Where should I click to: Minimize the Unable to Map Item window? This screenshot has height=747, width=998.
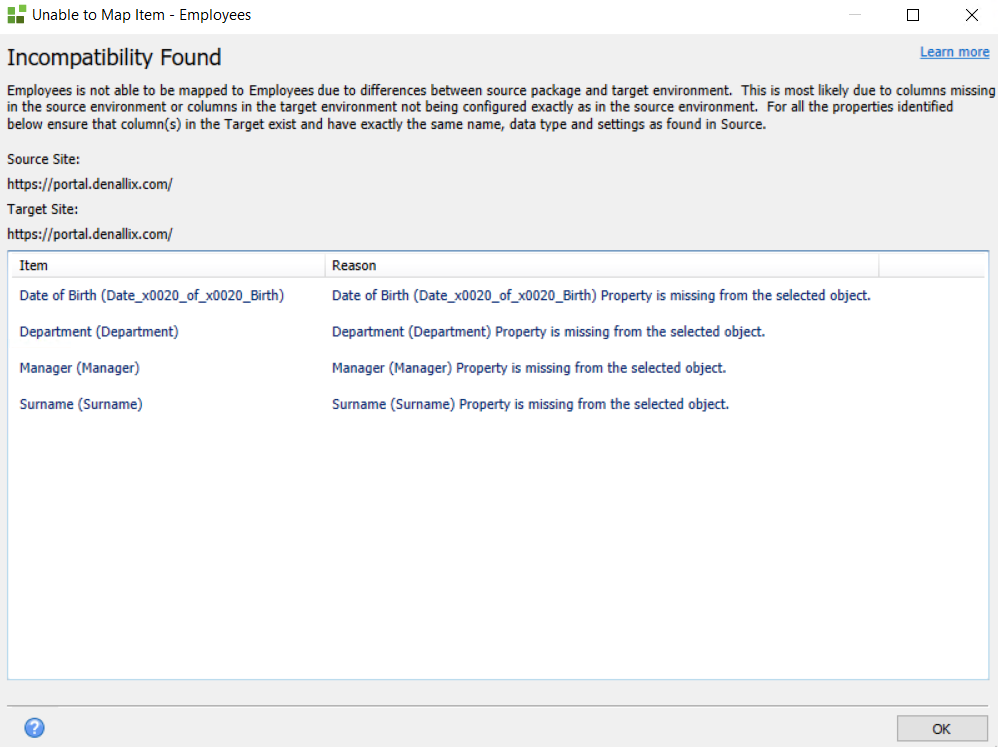[x=854, y=15]
